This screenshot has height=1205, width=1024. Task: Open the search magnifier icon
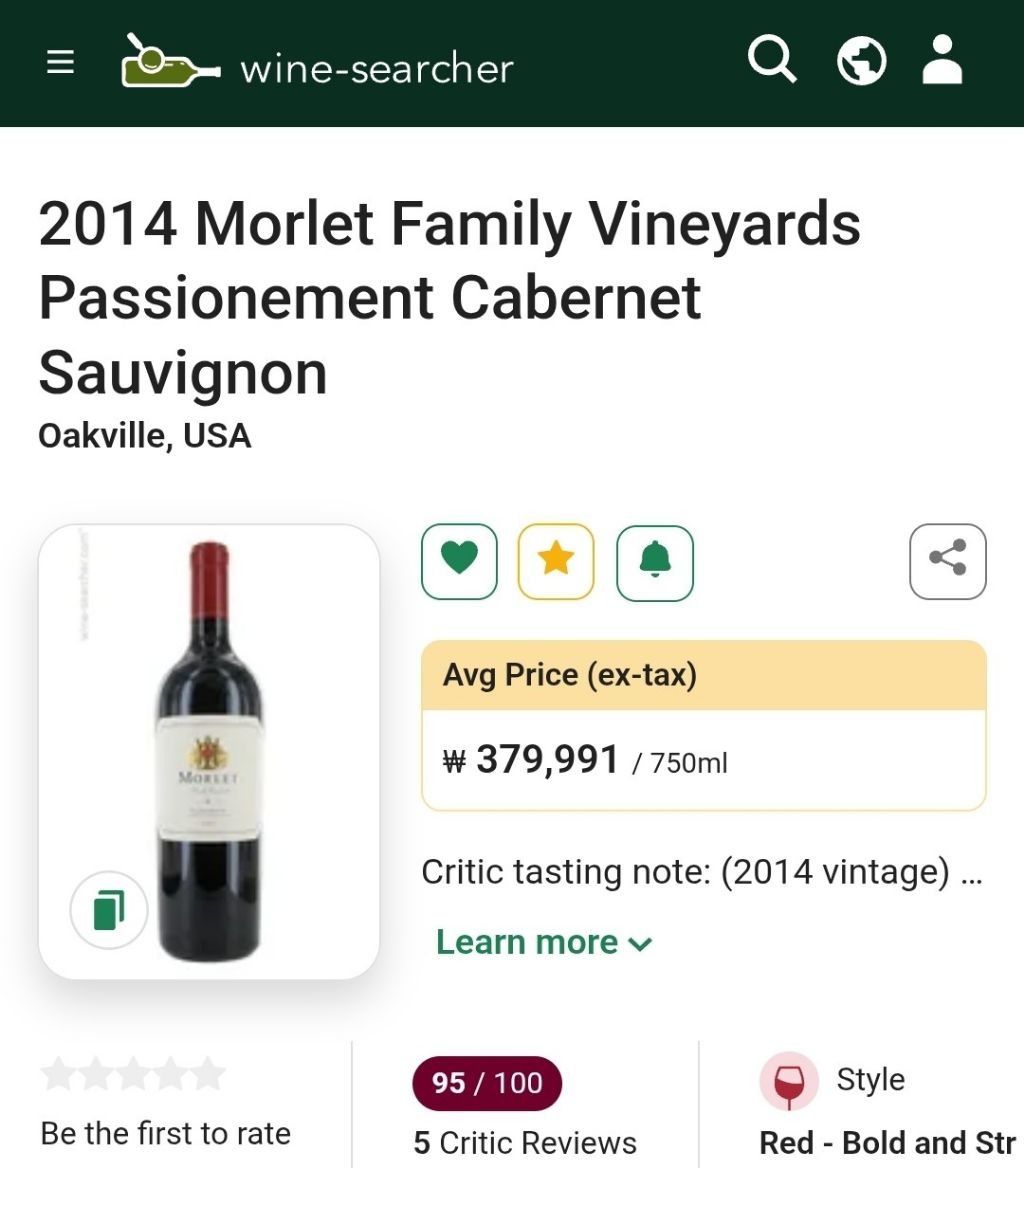(x=772, y=61)
